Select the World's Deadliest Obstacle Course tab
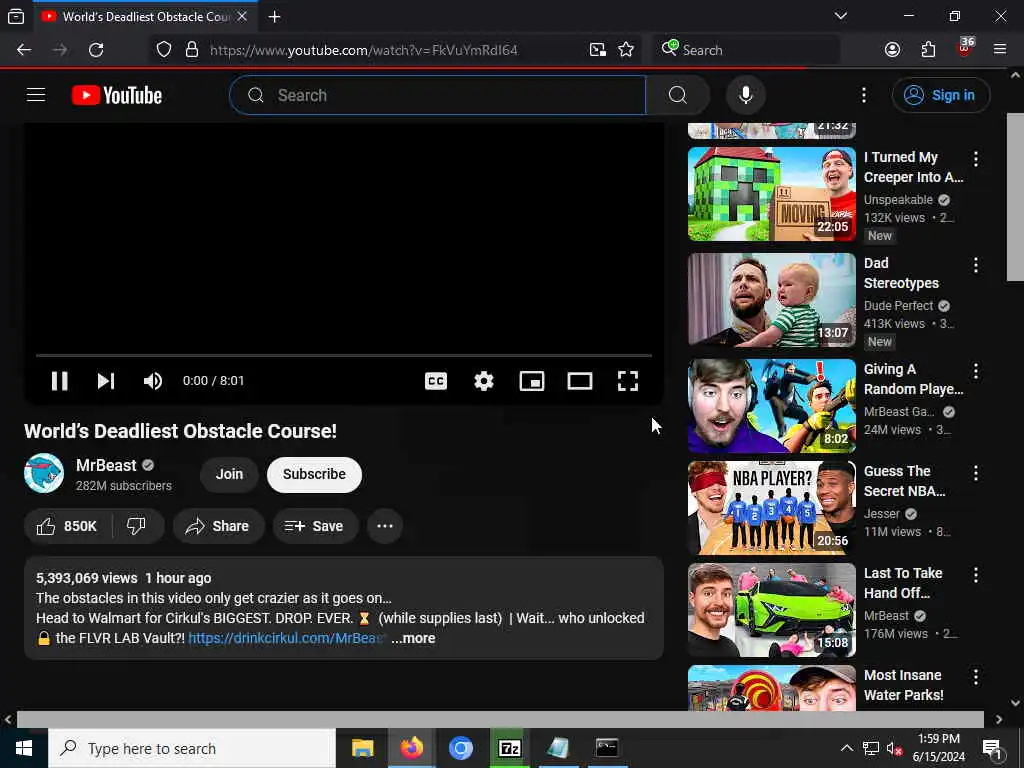This screenshot has width=1024, height=768. 145,16
